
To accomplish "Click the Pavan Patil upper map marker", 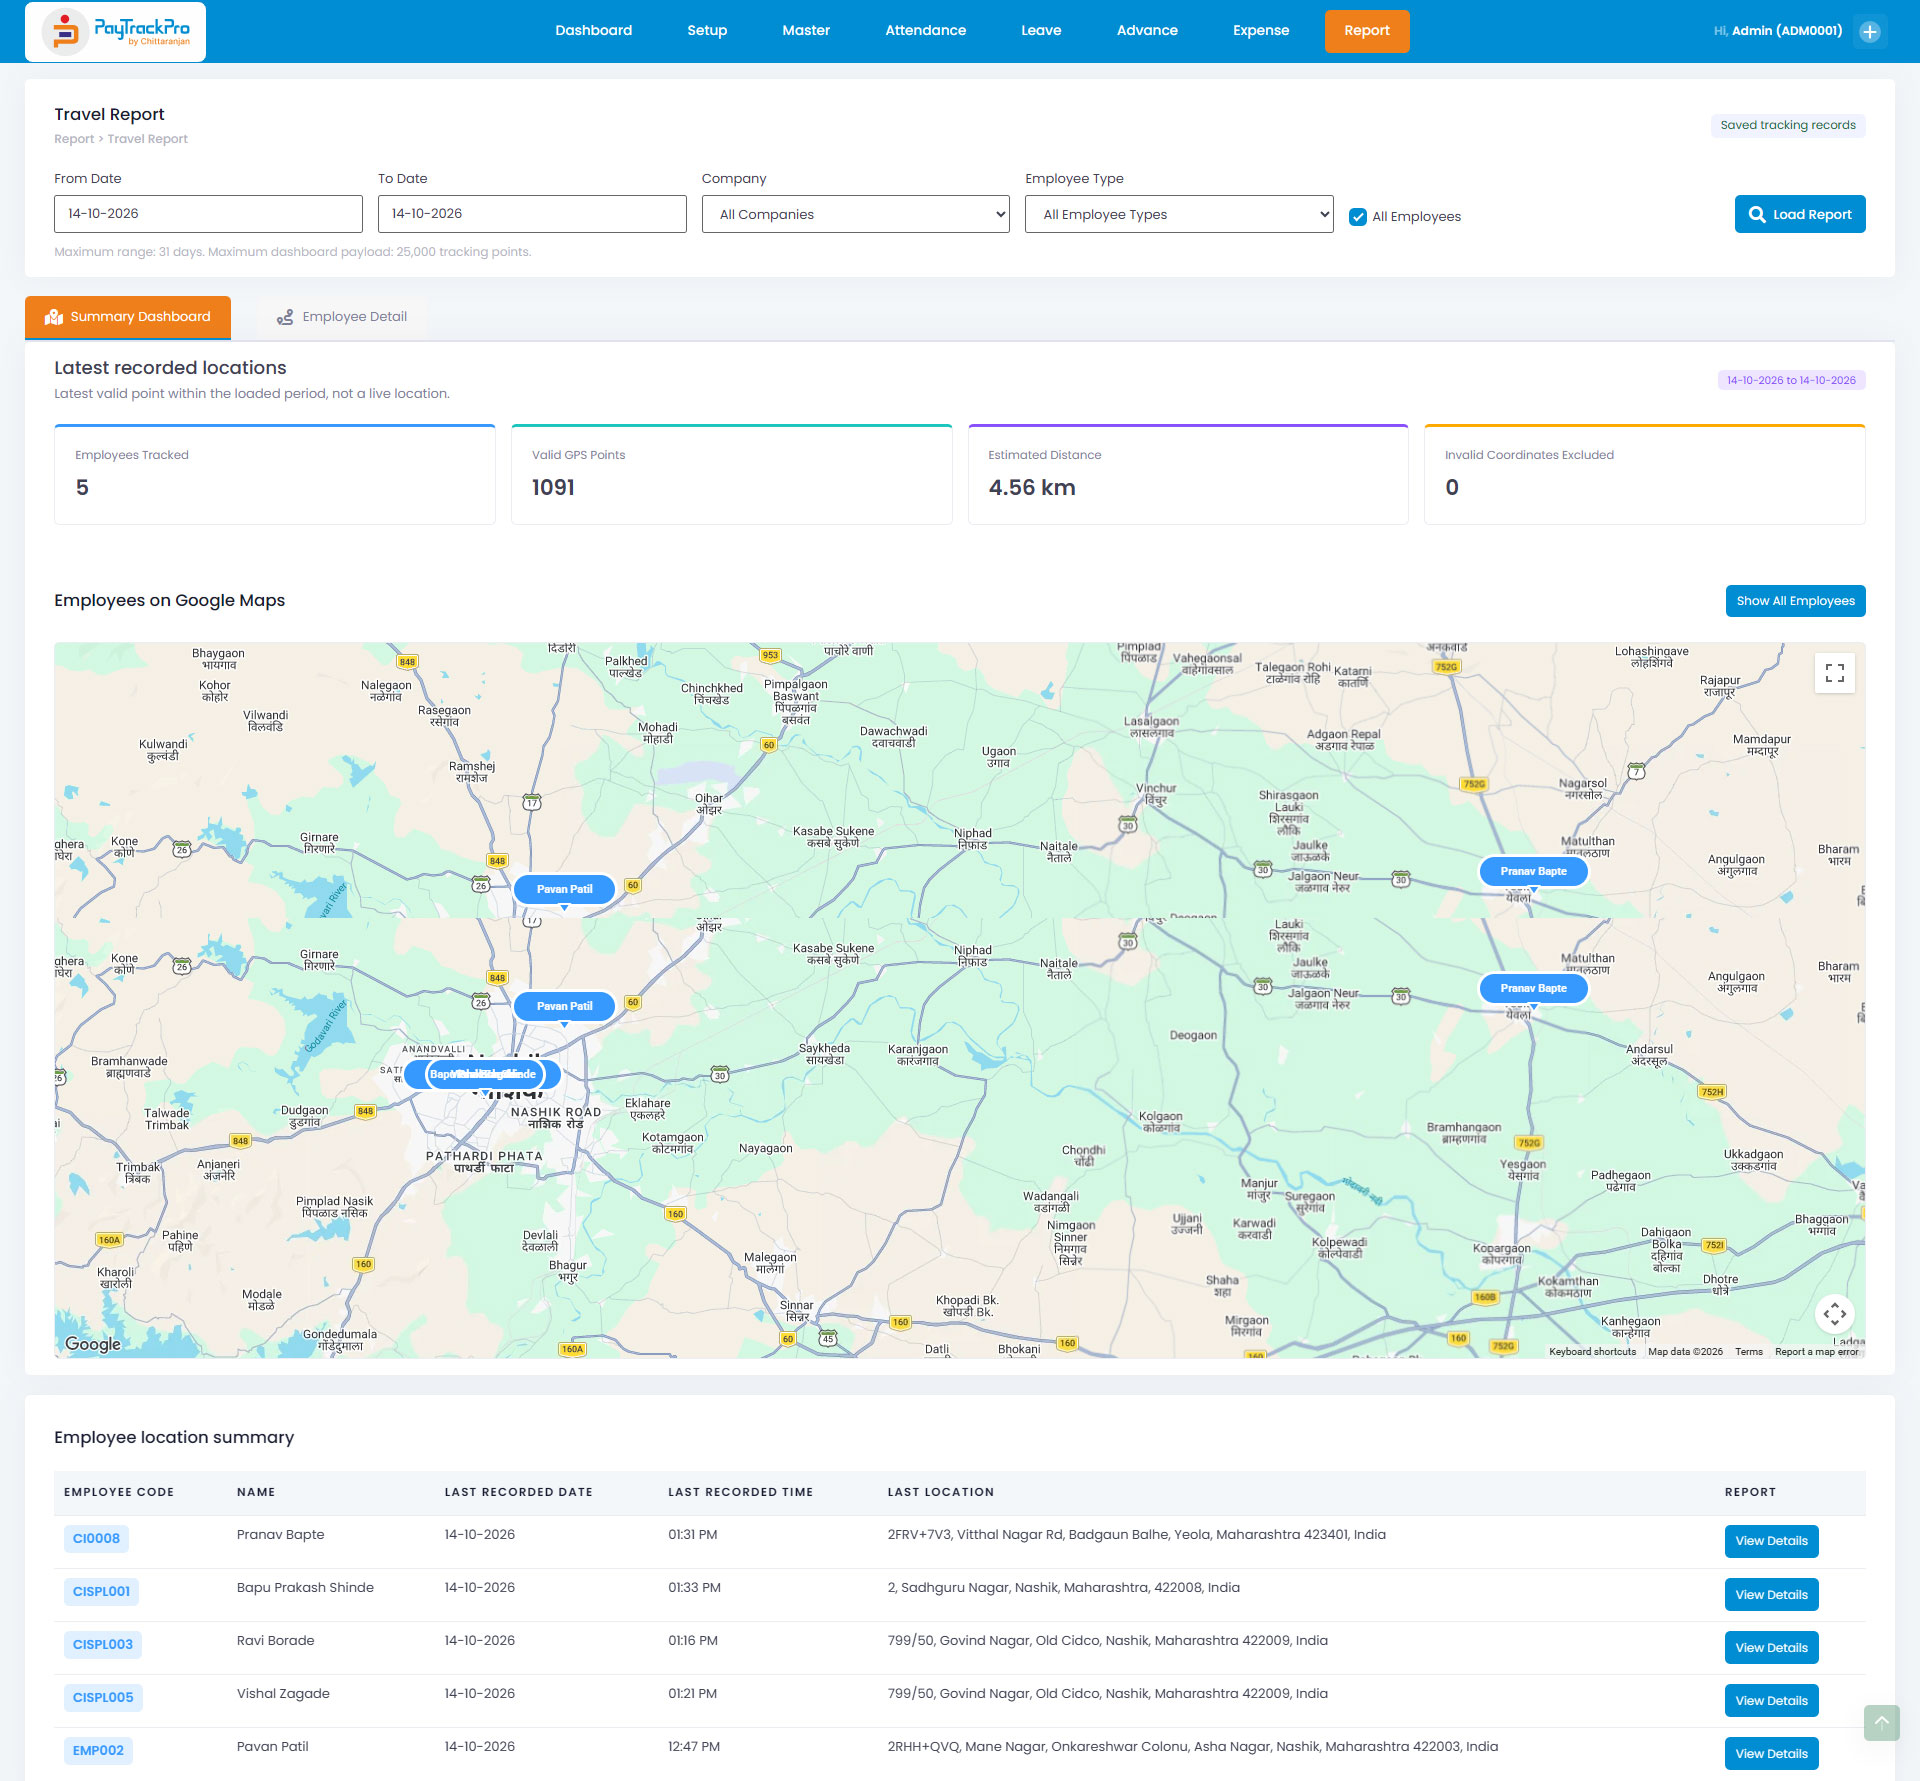I will pyautogui.click(x=564, y=889).
